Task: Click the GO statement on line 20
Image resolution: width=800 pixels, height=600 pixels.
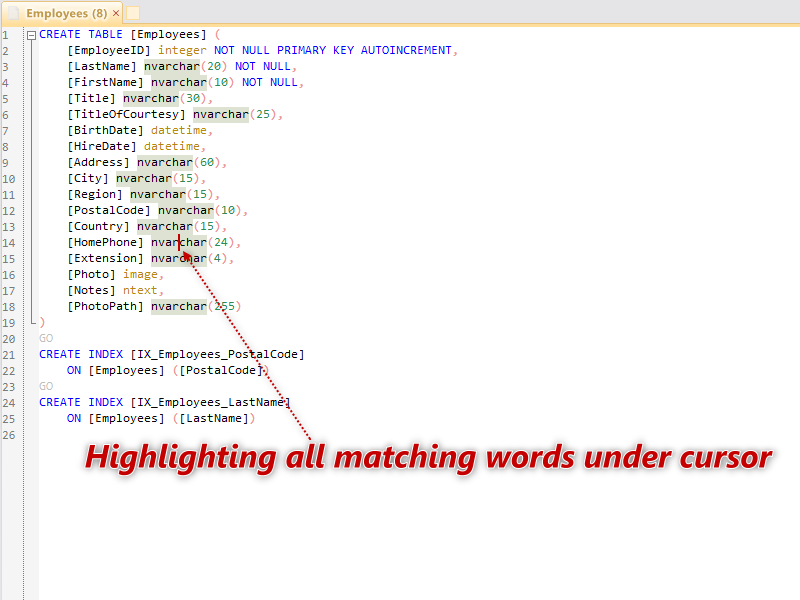Action: (46, 338)
